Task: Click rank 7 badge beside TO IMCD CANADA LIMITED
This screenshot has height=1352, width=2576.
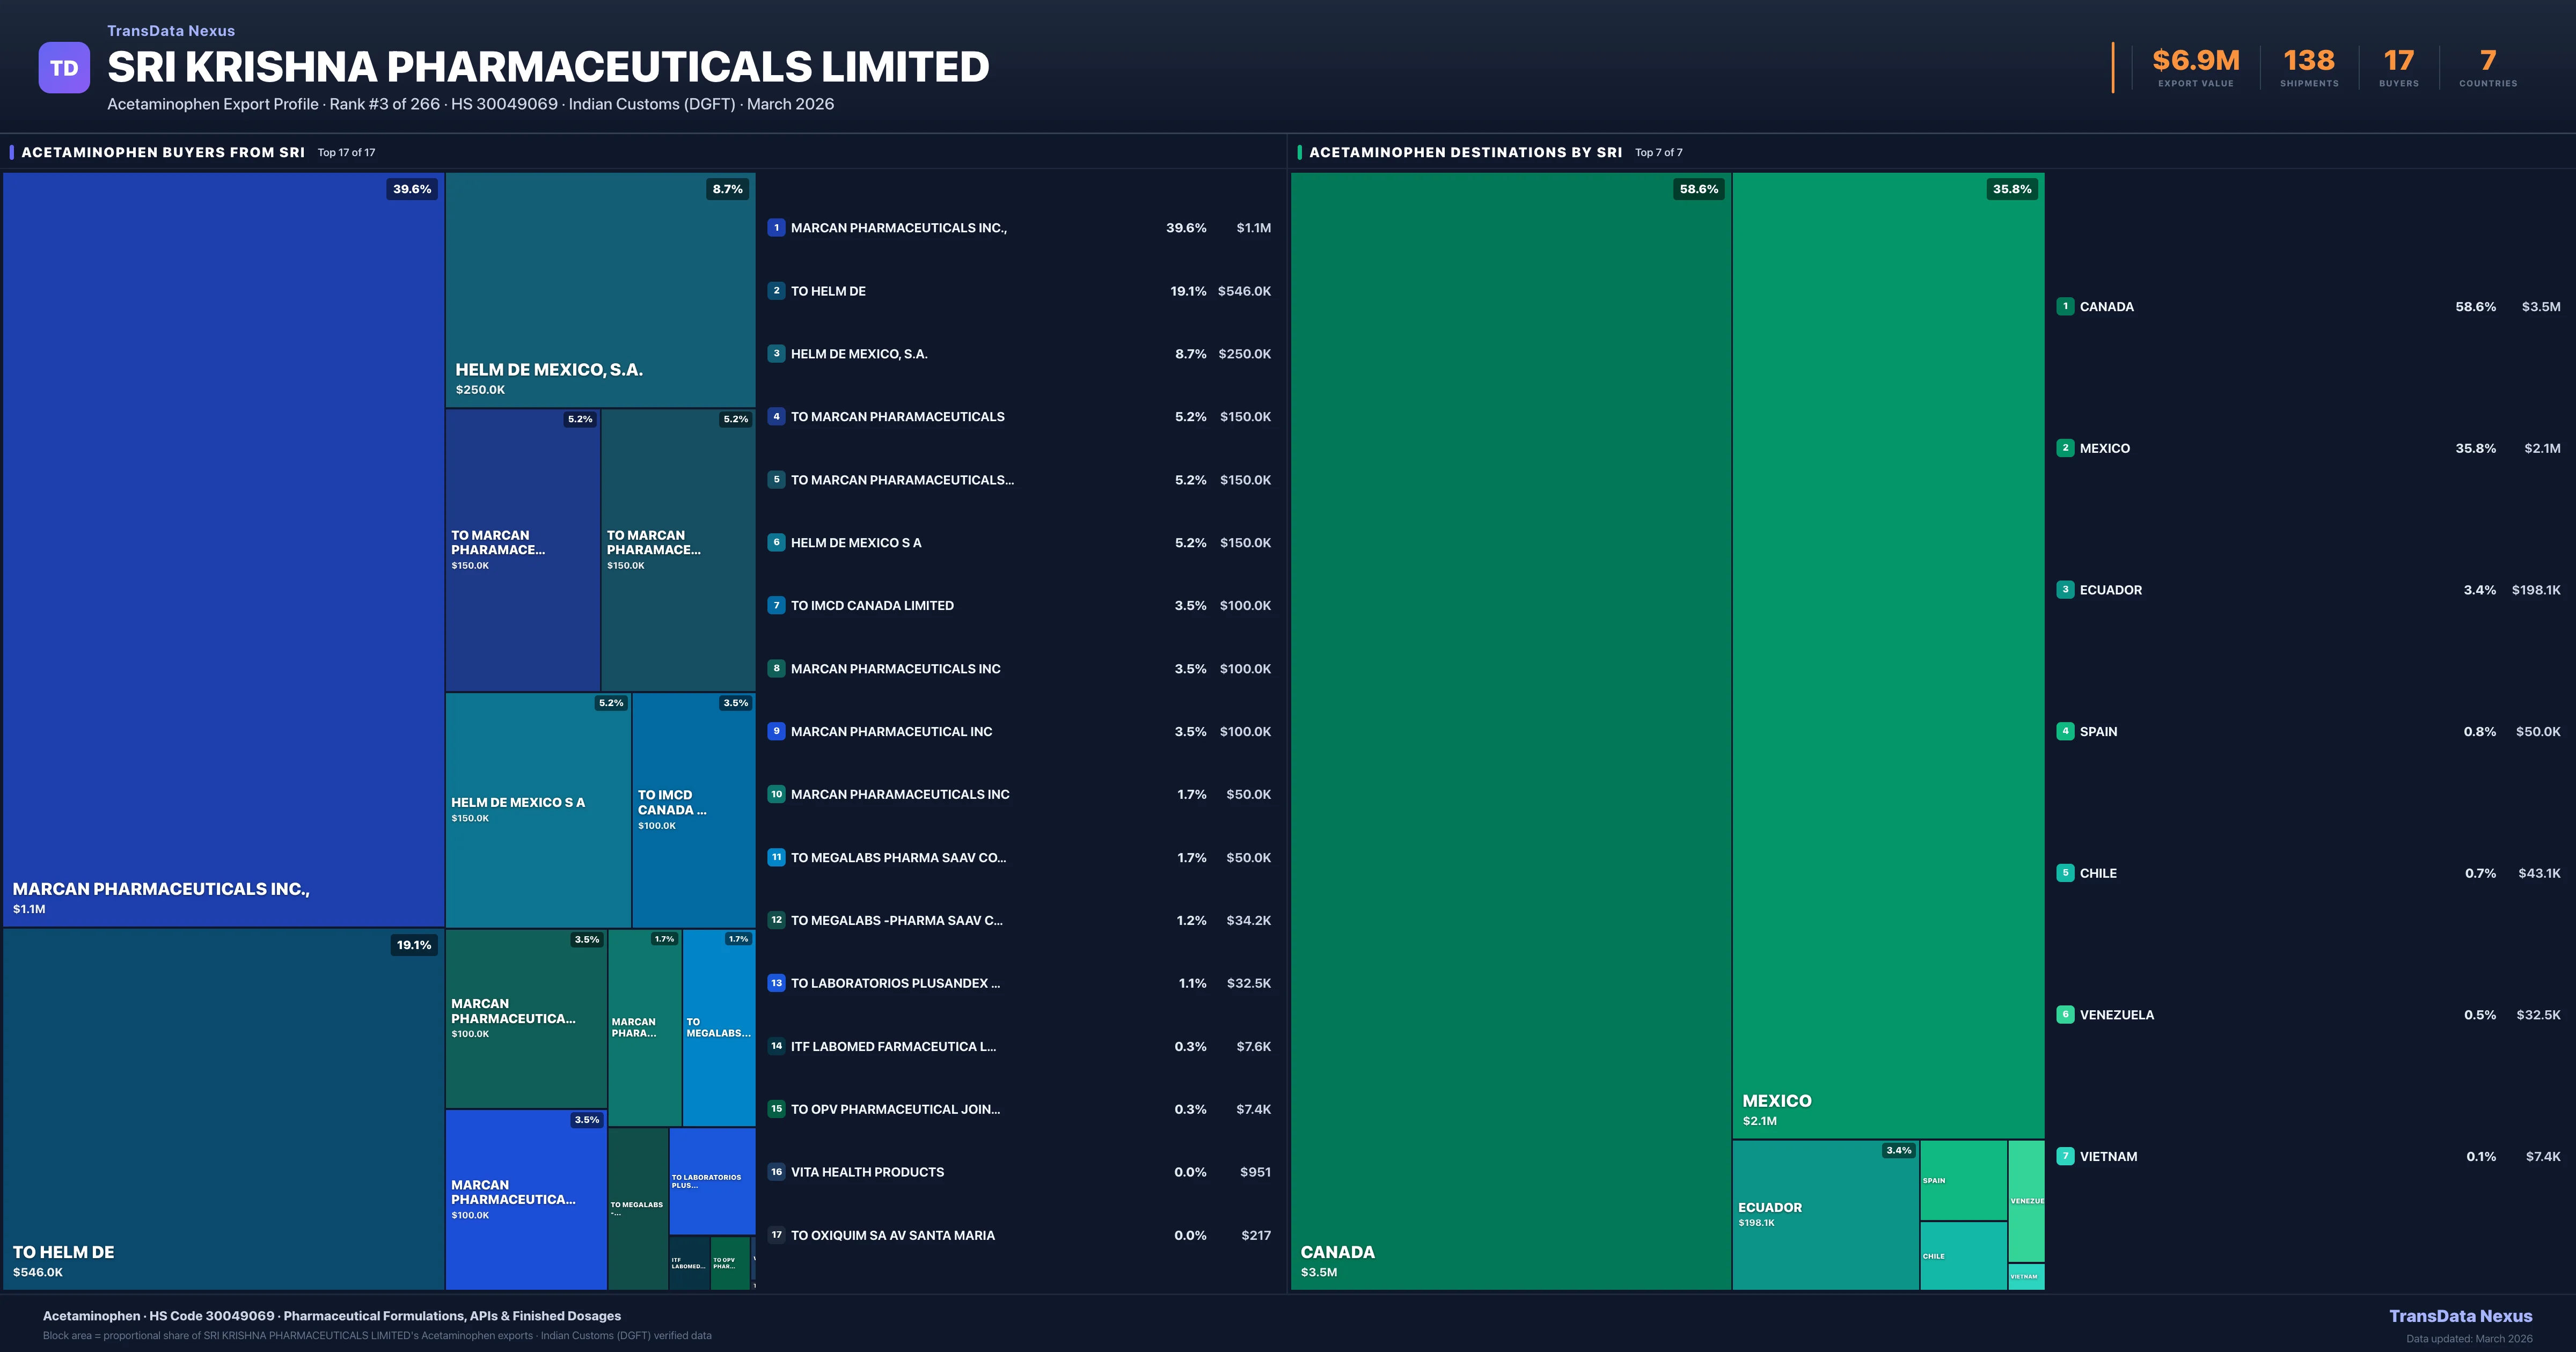Action: click(776, 605)
